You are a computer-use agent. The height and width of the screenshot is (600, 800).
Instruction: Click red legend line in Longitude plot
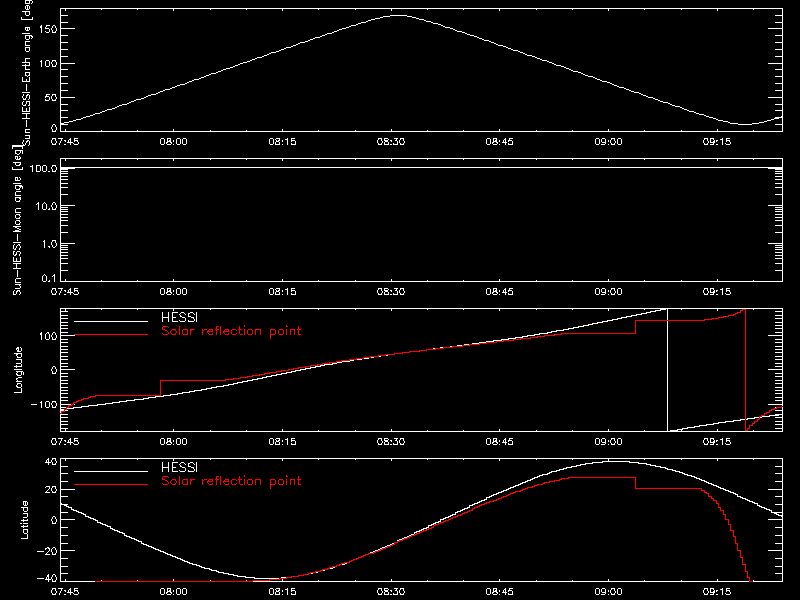[x=111, y=335]
